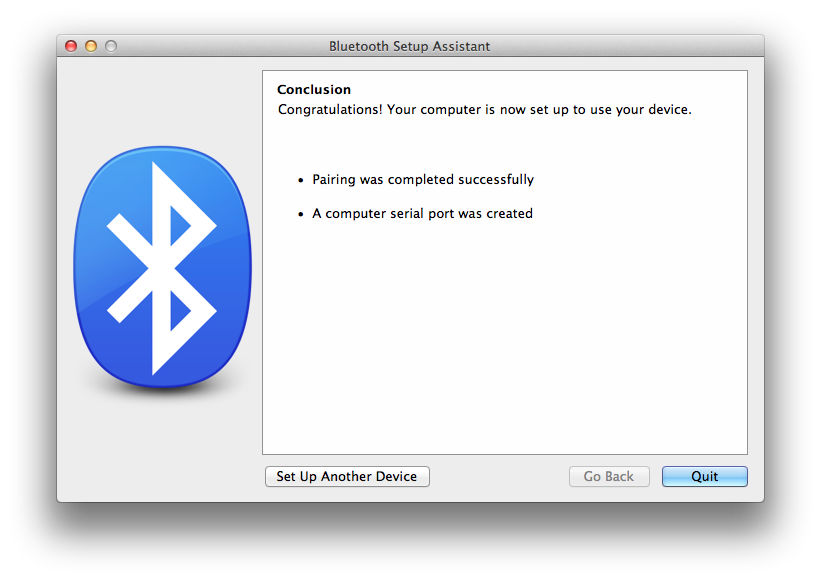Screen dimensions: 821x581
Task: Click "Pairing was completed successfully" line
Action: point(423,180)
